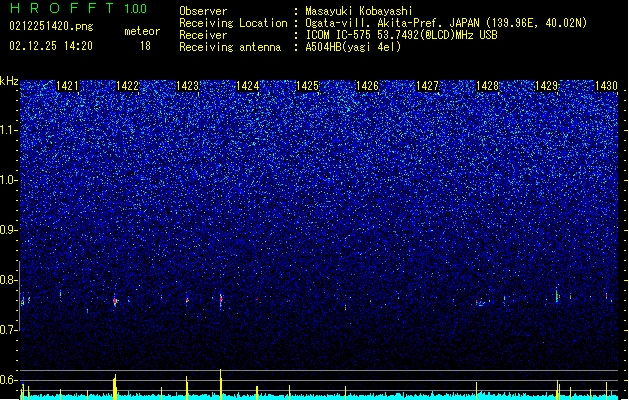The image size is (629, 400).
Task: Click the timestamp 02.12.25 14:20
Action: (x=51, y=46)
